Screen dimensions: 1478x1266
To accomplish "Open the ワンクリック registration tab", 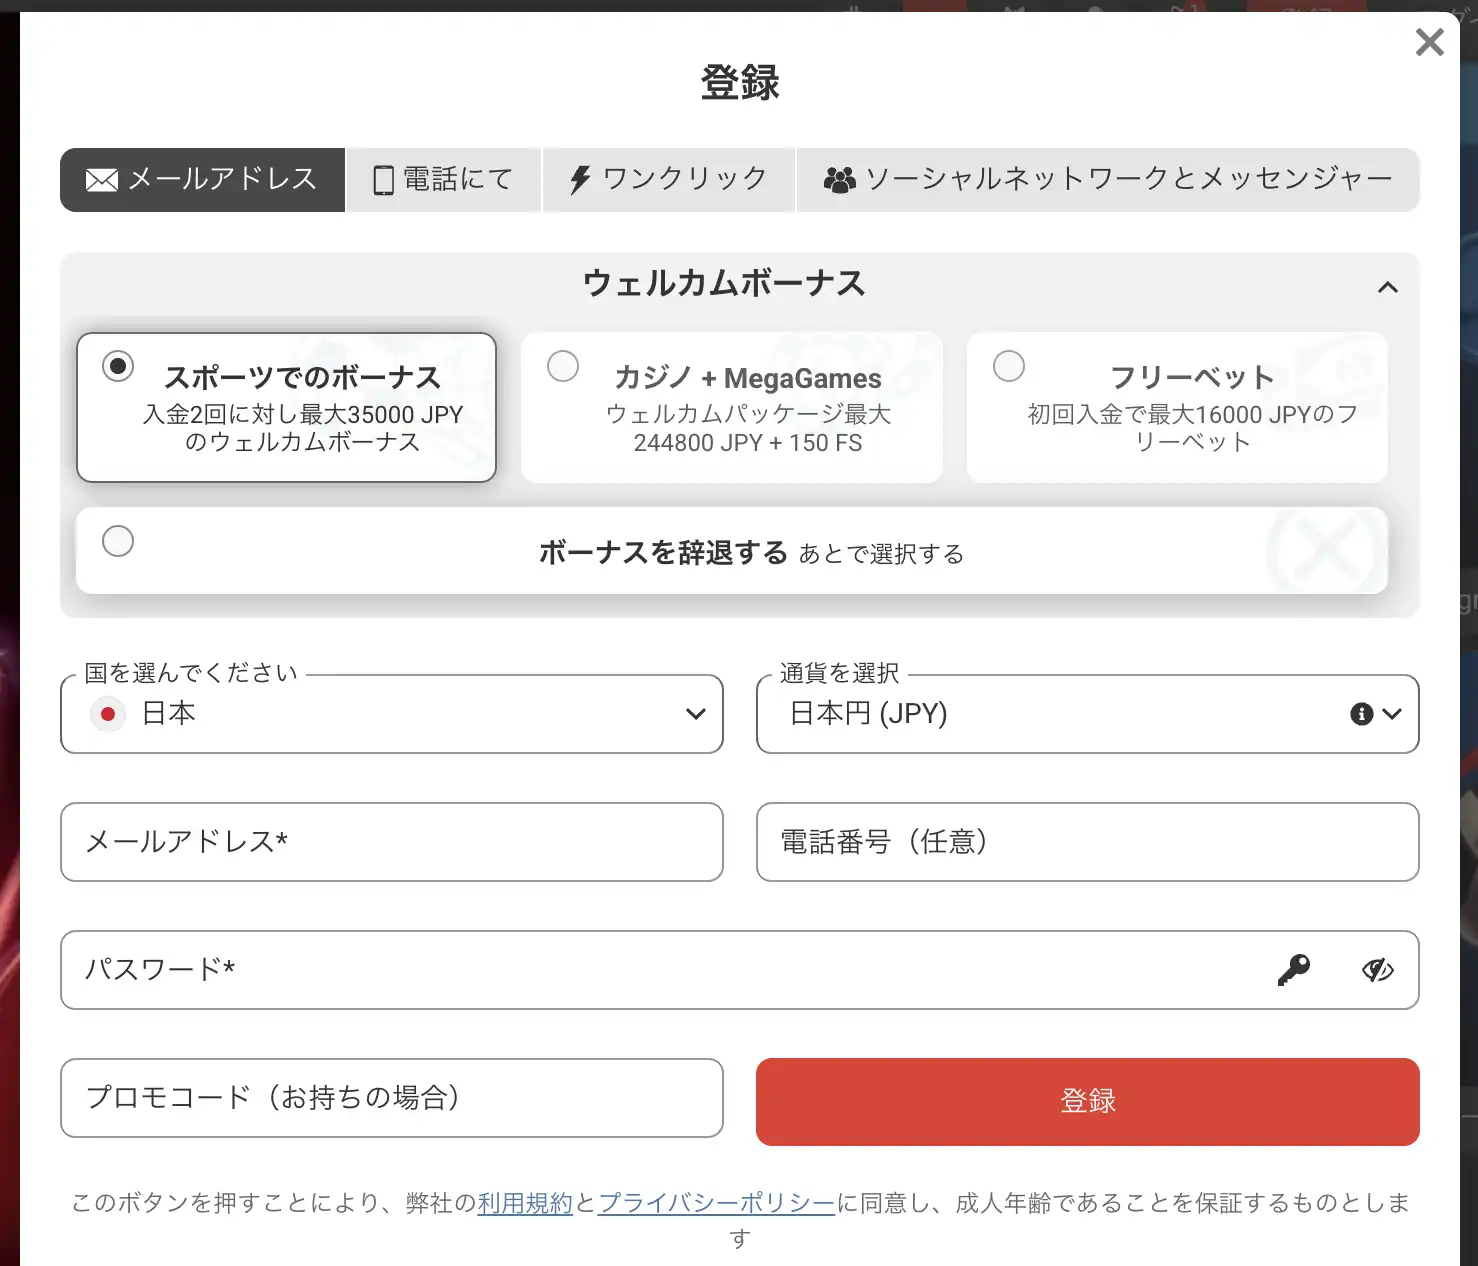I will click(x=668, y=180).
